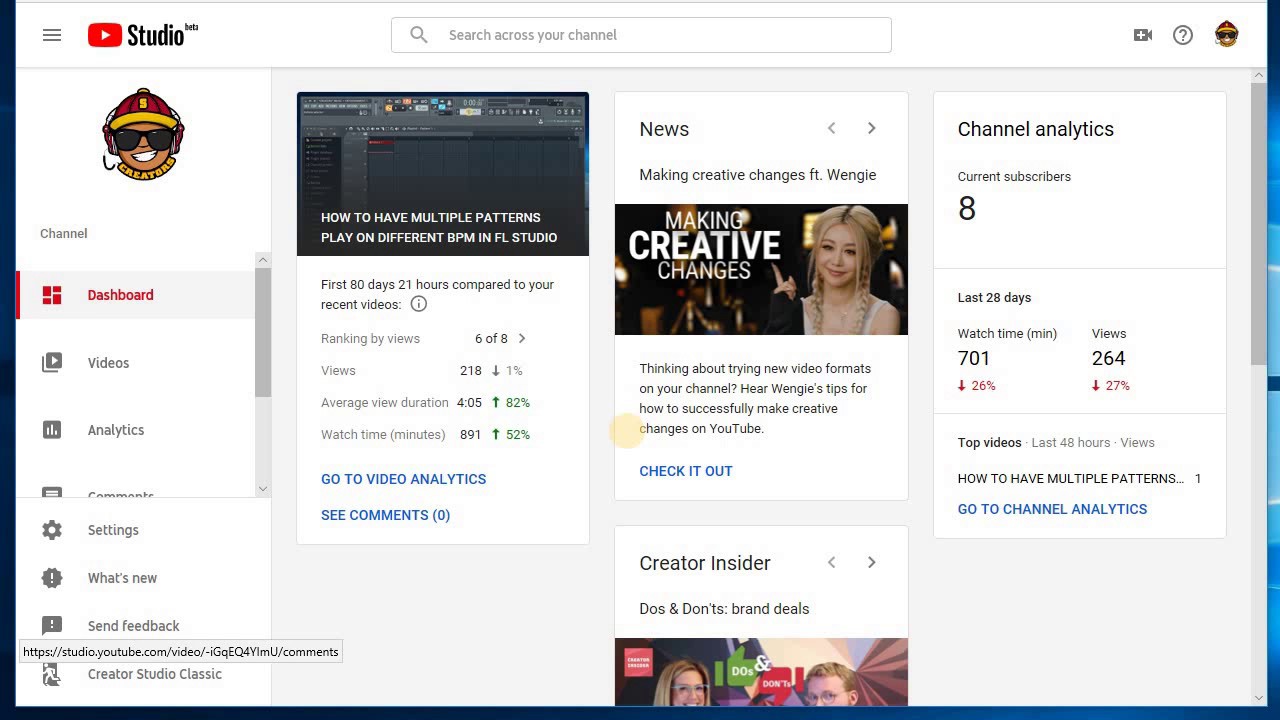
Task: Open the hamburger guide menu
Action: point(52,35)
